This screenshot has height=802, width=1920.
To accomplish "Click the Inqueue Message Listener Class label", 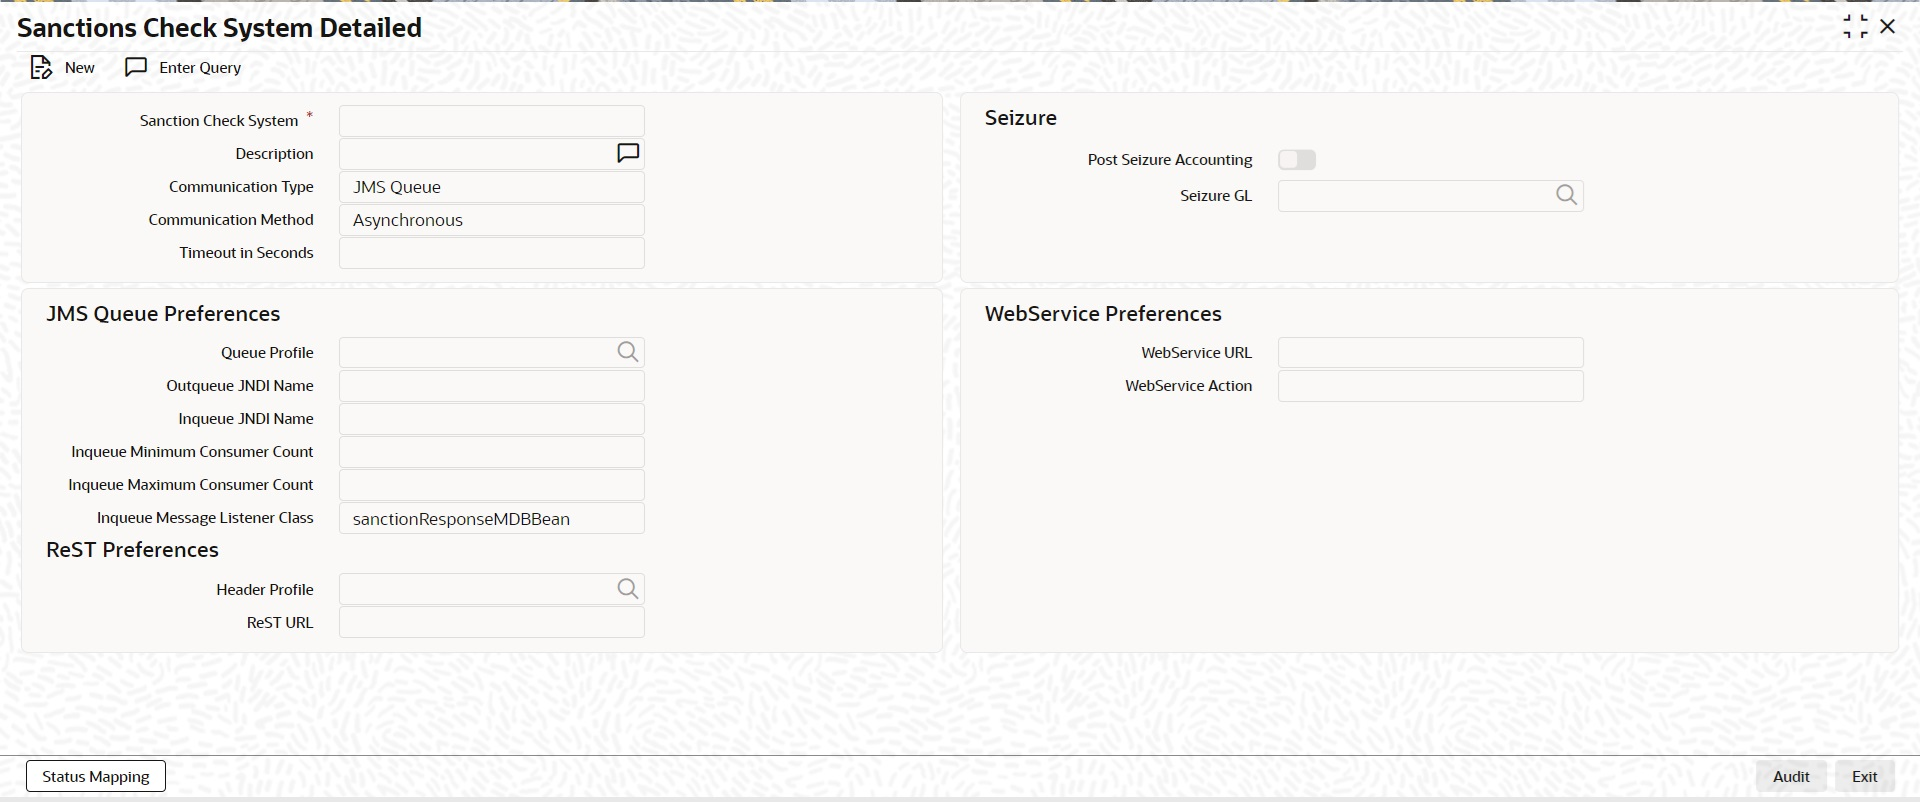I will point(205,518).
